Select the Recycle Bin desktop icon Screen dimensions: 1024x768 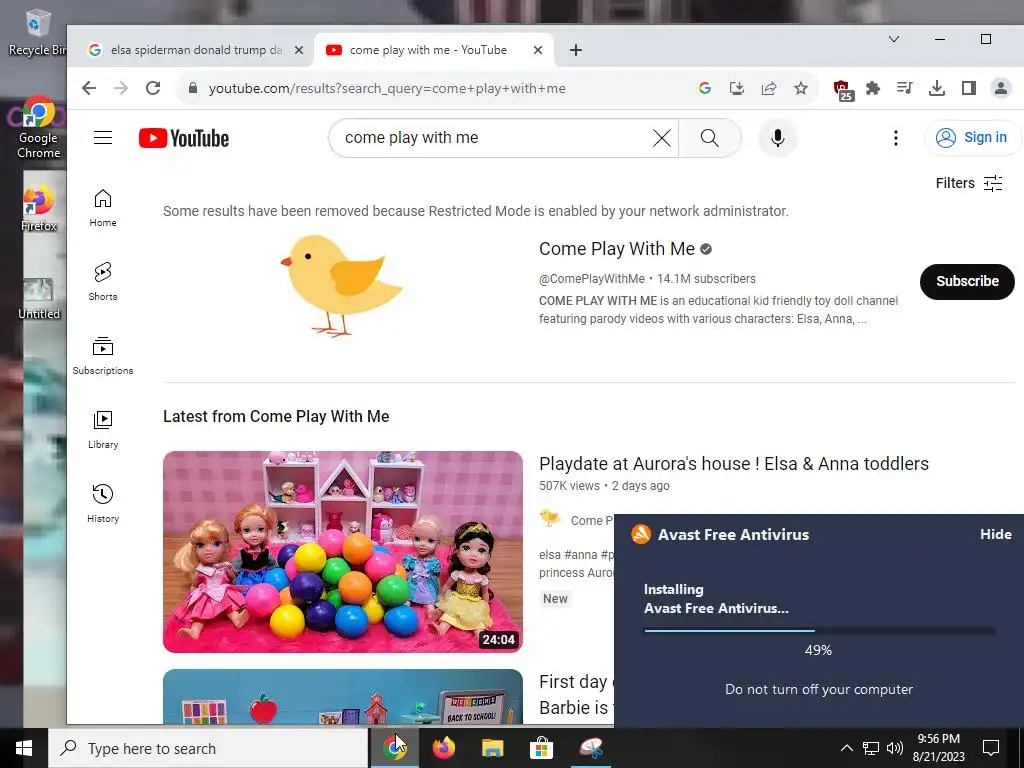point(37,33)
